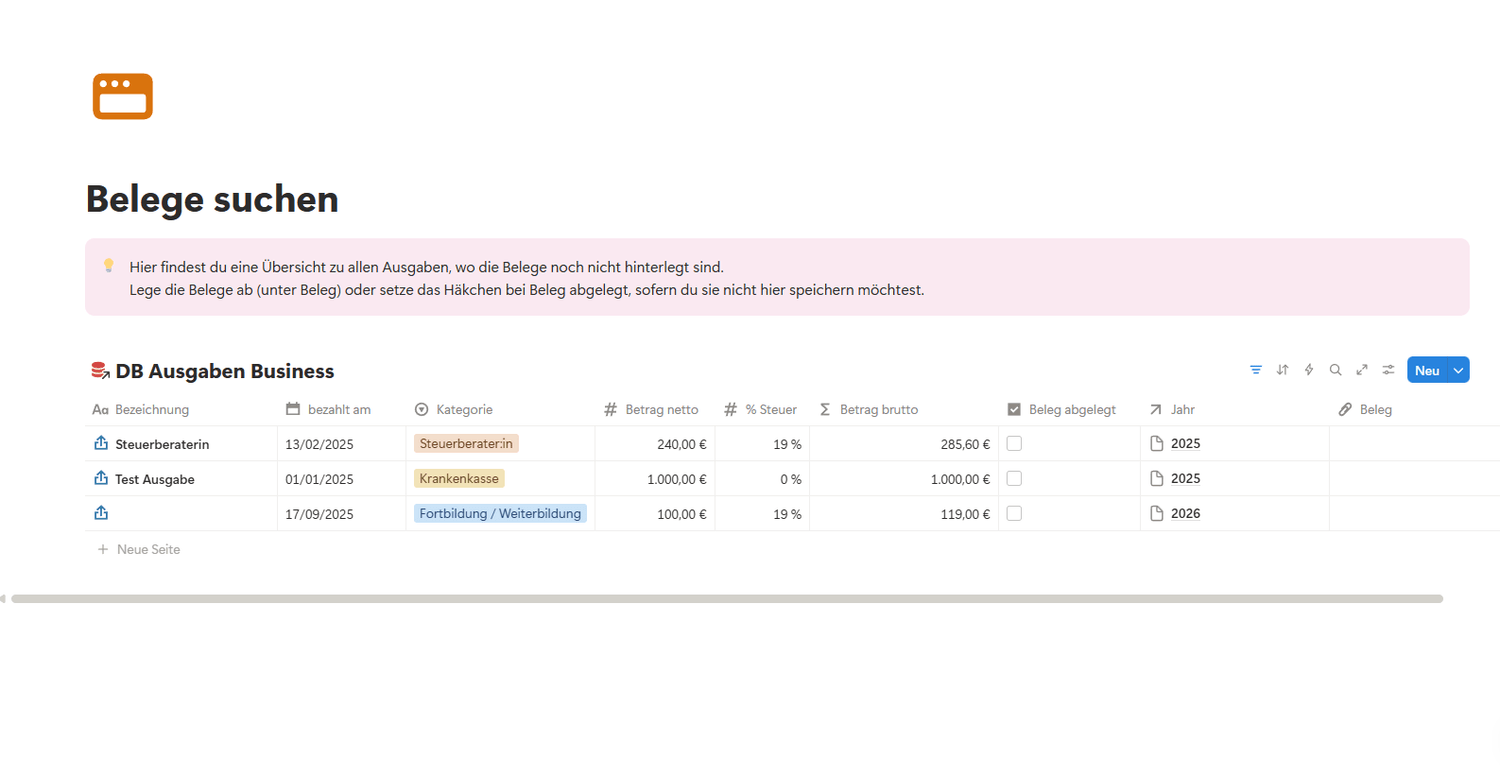Tick Beleg abgelegt for Test Ausgabe
This screenshot has height=777, width=1500.
pos(1014,478)
